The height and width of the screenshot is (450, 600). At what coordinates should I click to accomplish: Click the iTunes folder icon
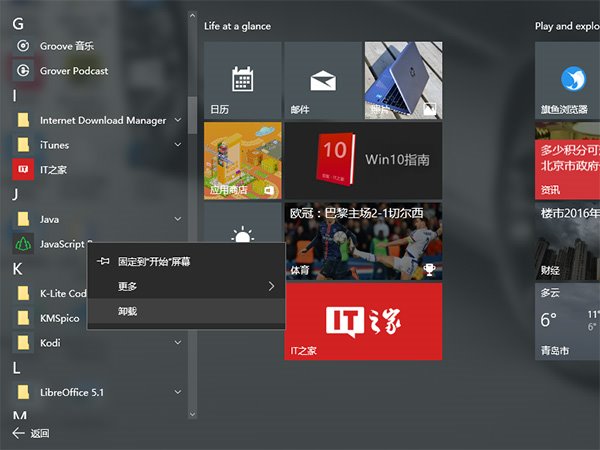pyautogui.click(x=23, y=145)
